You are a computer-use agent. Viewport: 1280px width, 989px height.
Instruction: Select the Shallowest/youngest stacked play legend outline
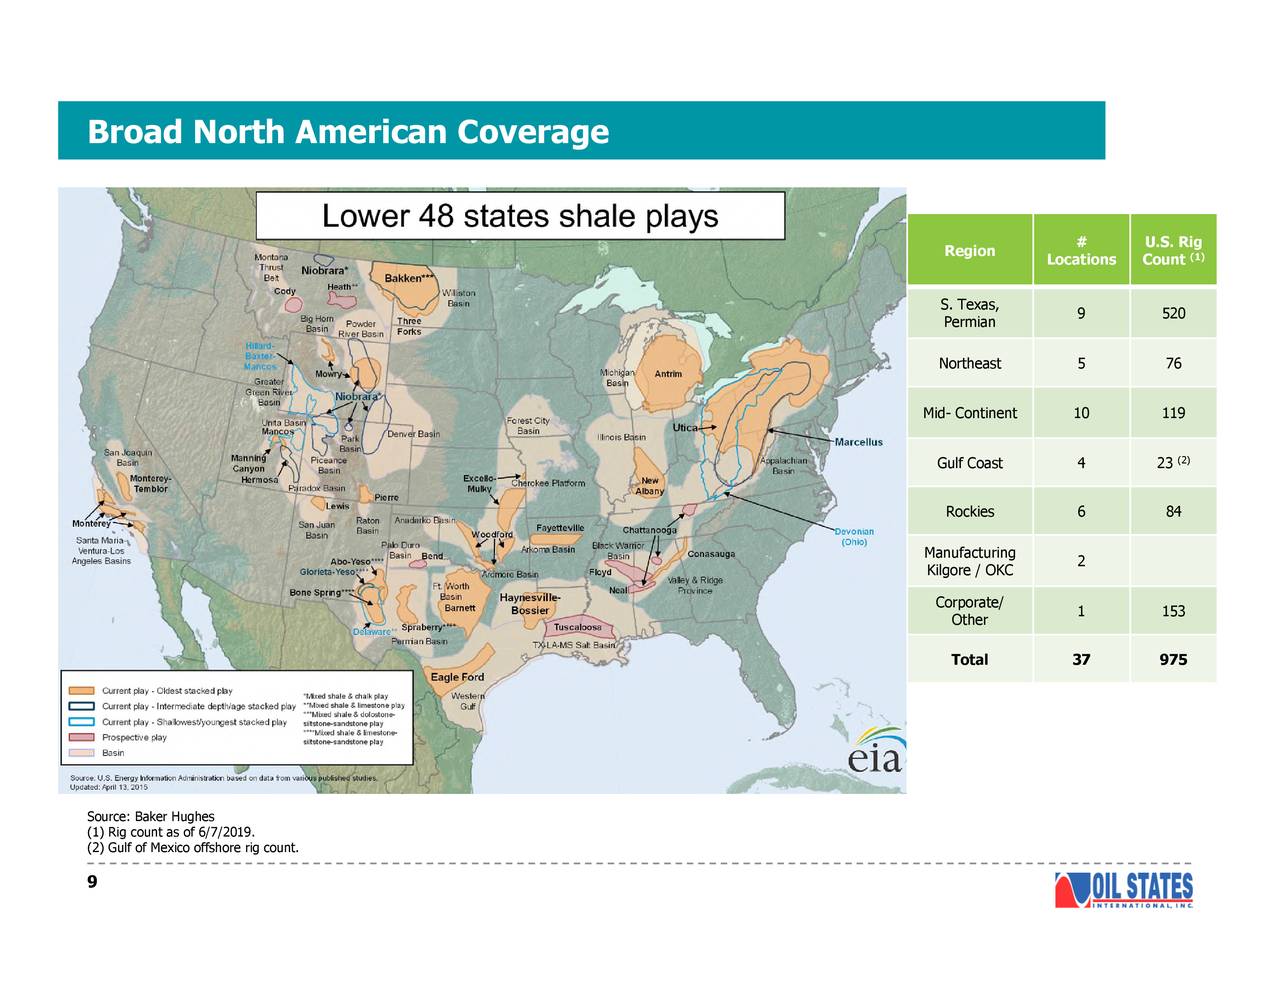80,721
